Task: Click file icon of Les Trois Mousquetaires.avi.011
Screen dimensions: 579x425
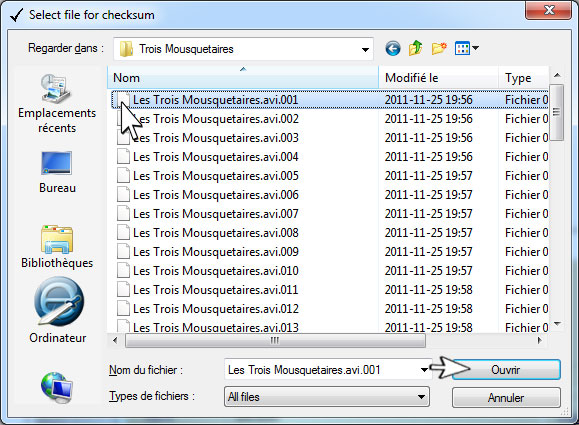Action: click(x=123, y=290)
